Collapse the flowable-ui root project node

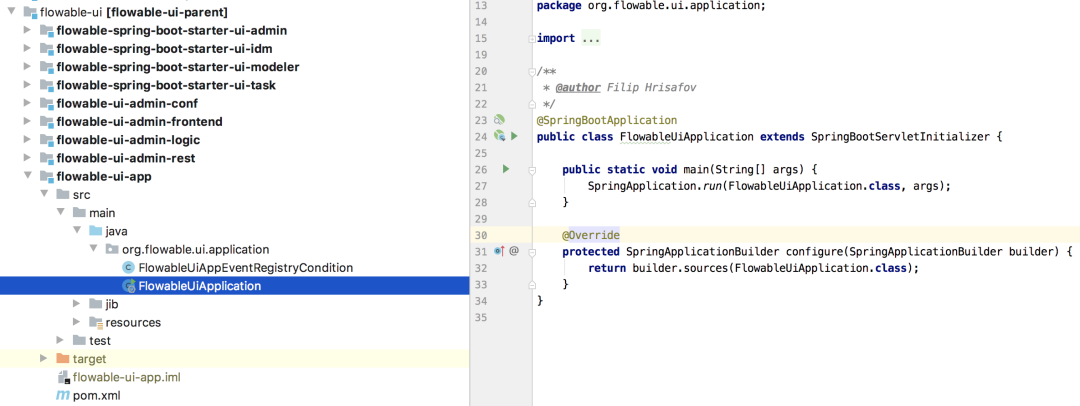coord(10,12)
